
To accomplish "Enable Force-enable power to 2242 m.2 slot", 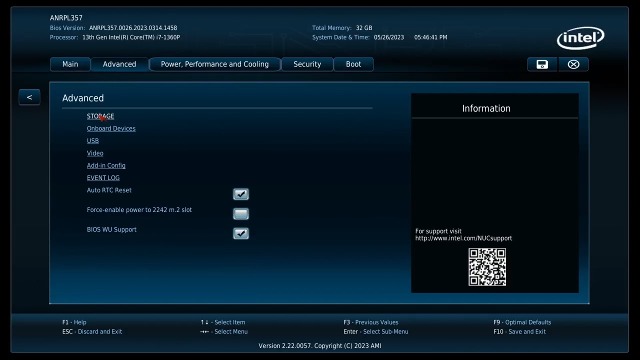I will click(241, 214).
